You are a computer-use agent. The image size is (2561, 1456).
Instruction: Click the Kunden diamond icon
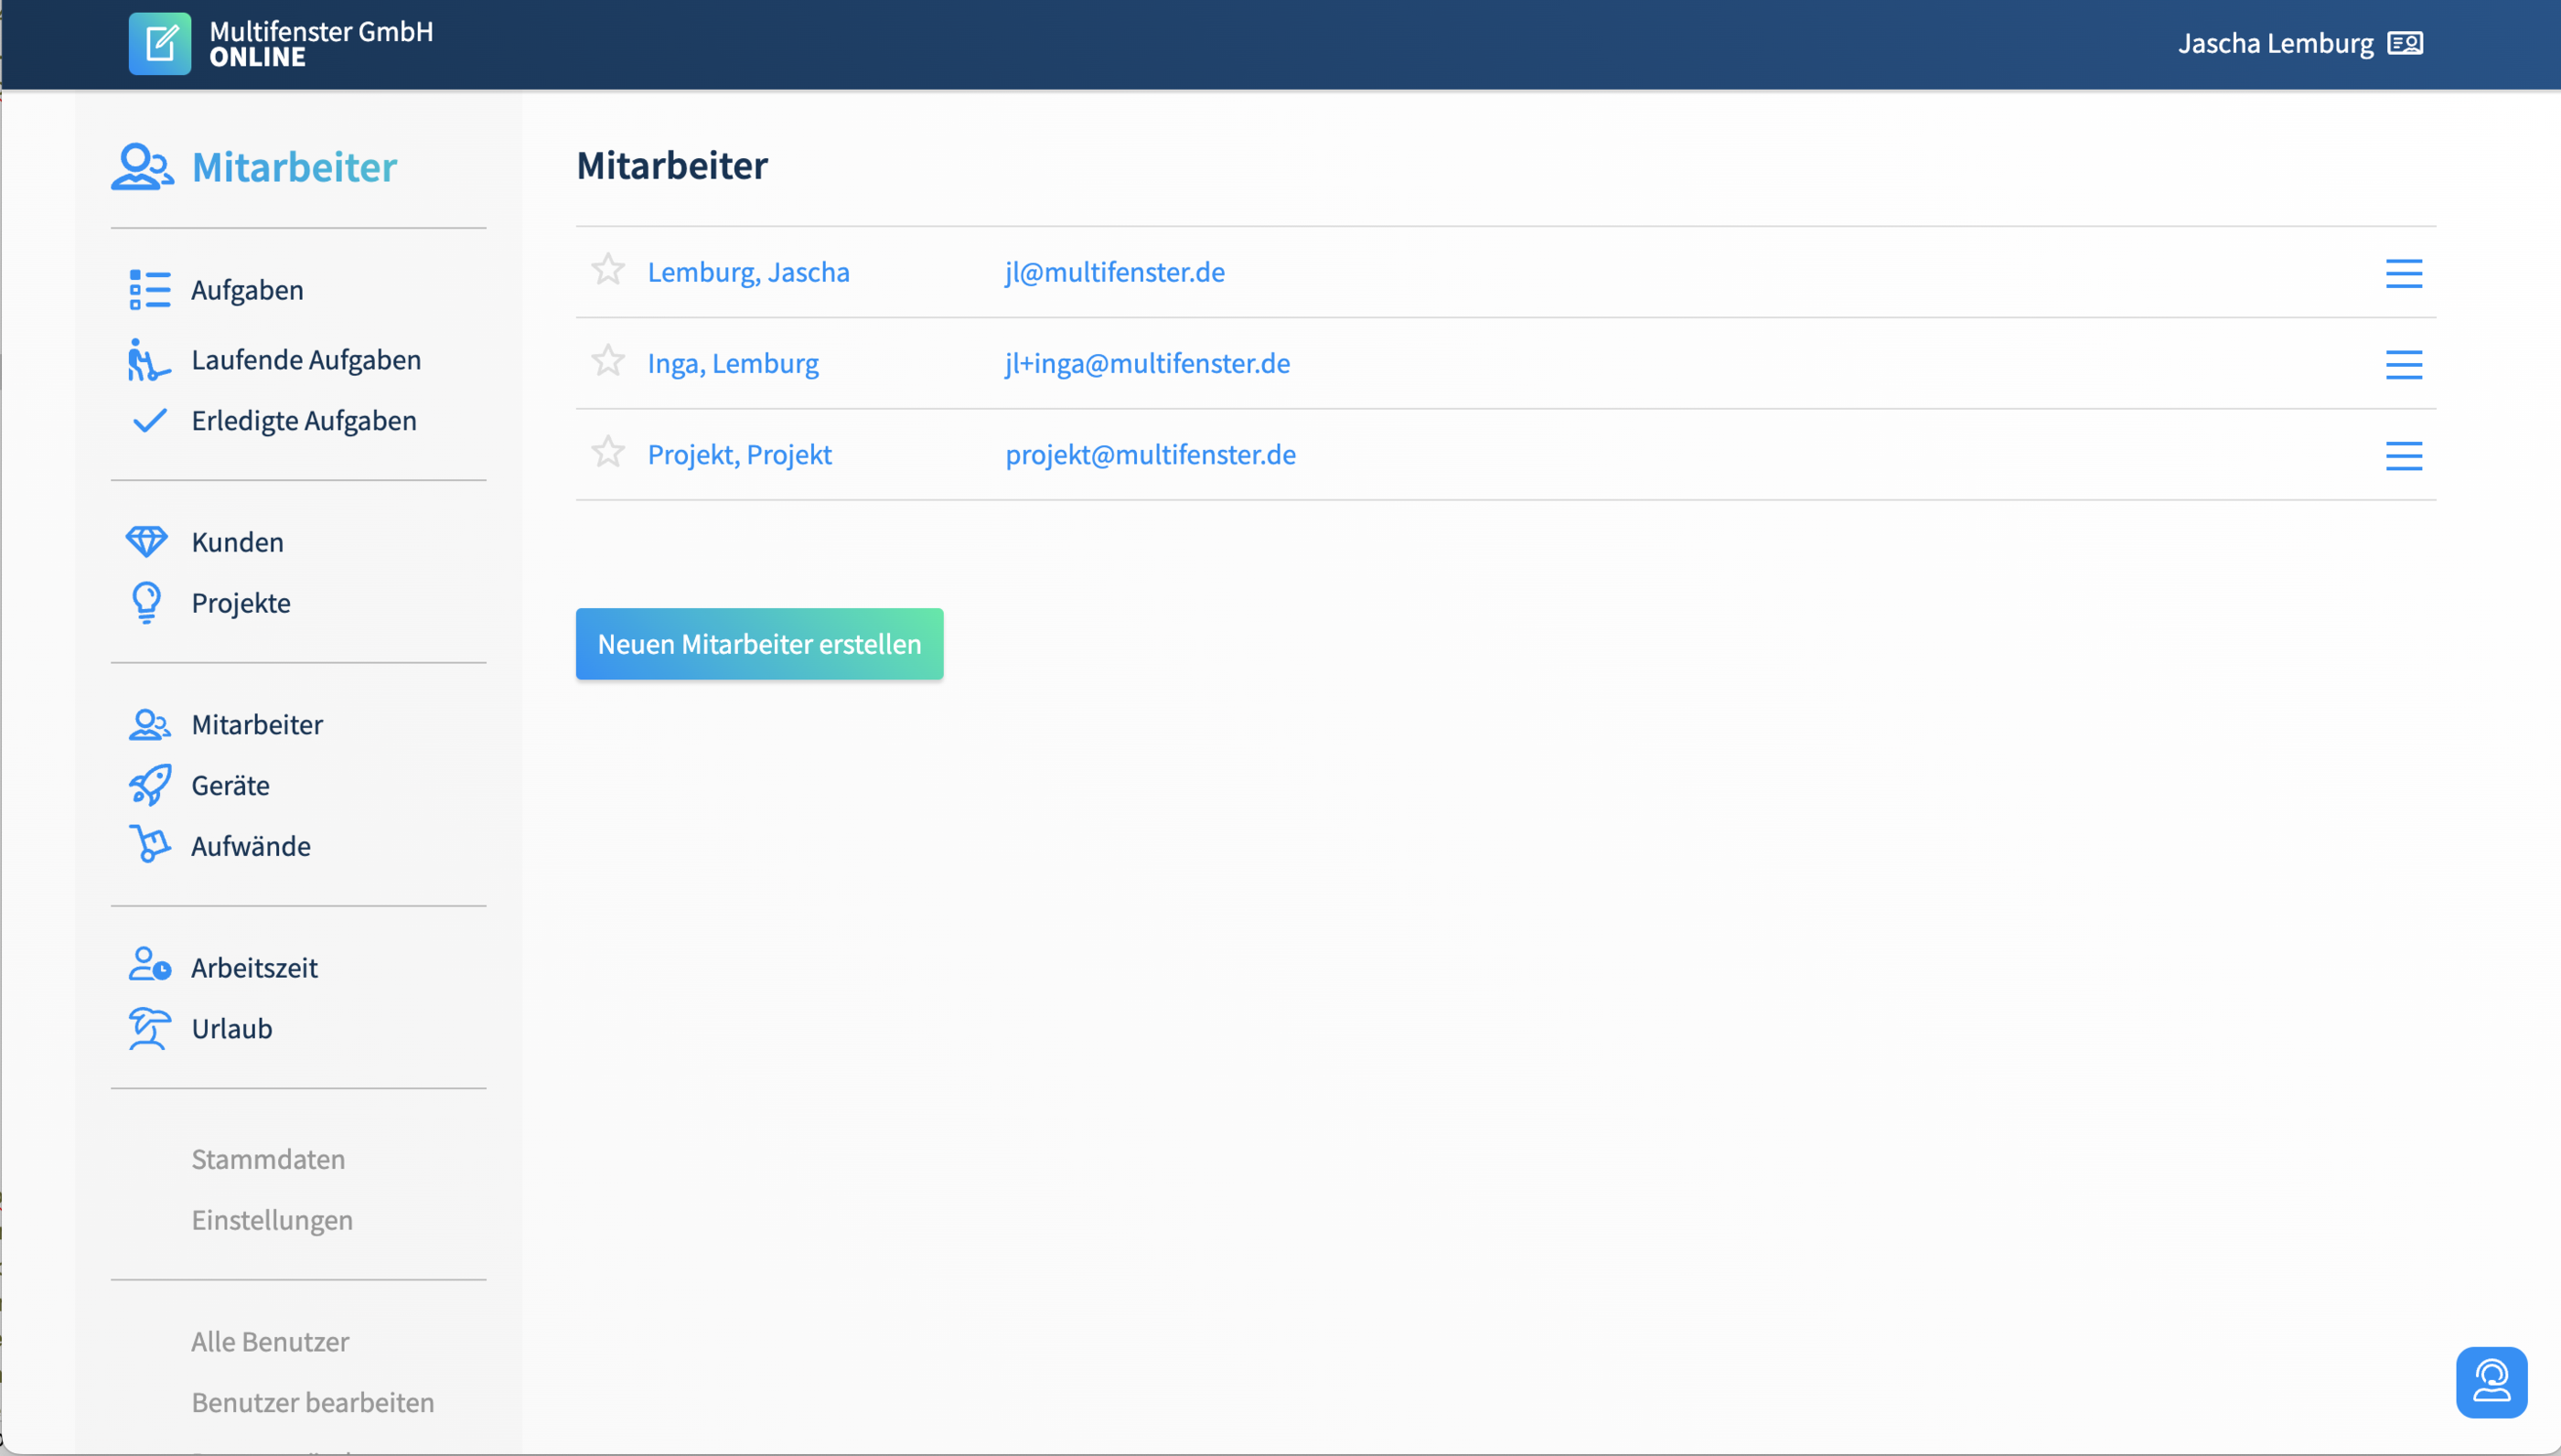pos(147,542)
